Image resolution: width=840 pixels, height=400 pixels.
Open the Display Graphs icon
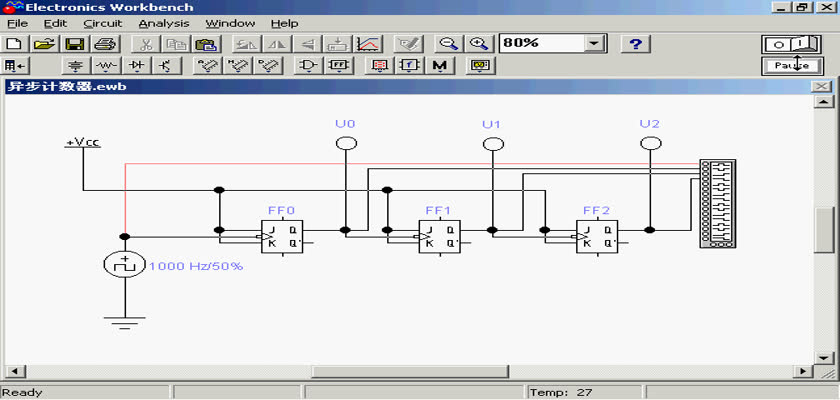click(x=368, y=44)
